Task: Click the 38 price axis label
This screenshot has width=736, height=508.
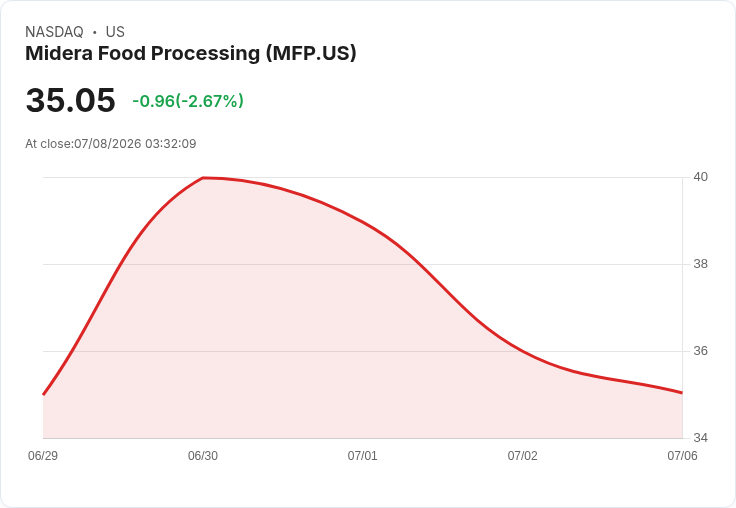Action: click(x=701, y=264)
